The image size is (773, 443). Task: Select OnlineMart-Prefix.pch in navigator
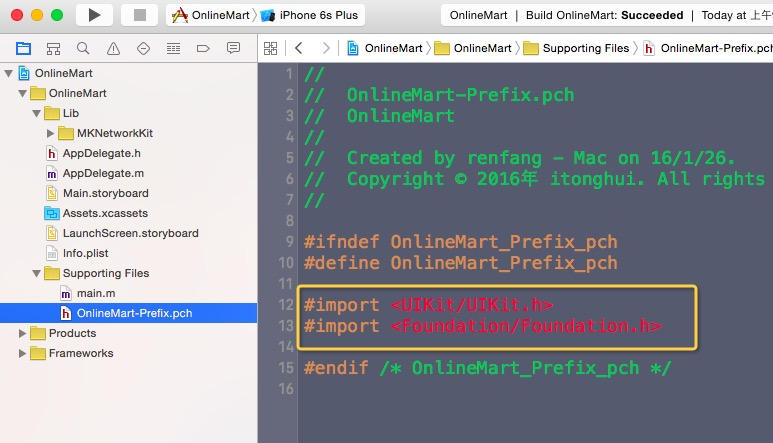coord(129,313)
